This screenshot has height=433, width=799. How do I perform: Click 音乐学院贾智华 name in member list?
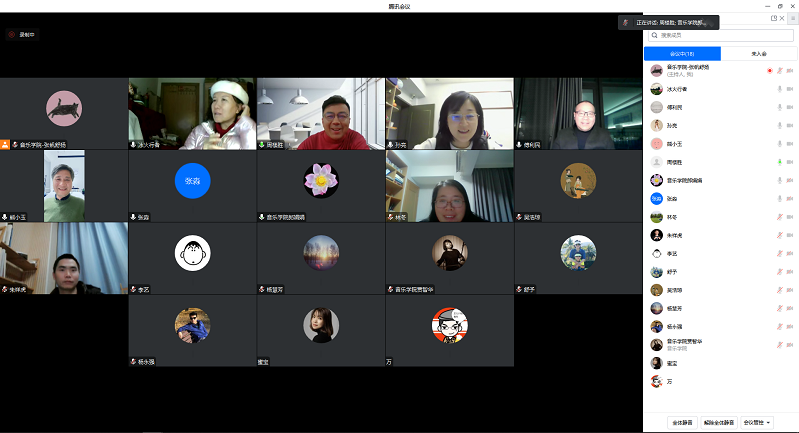tap(684, 341)
